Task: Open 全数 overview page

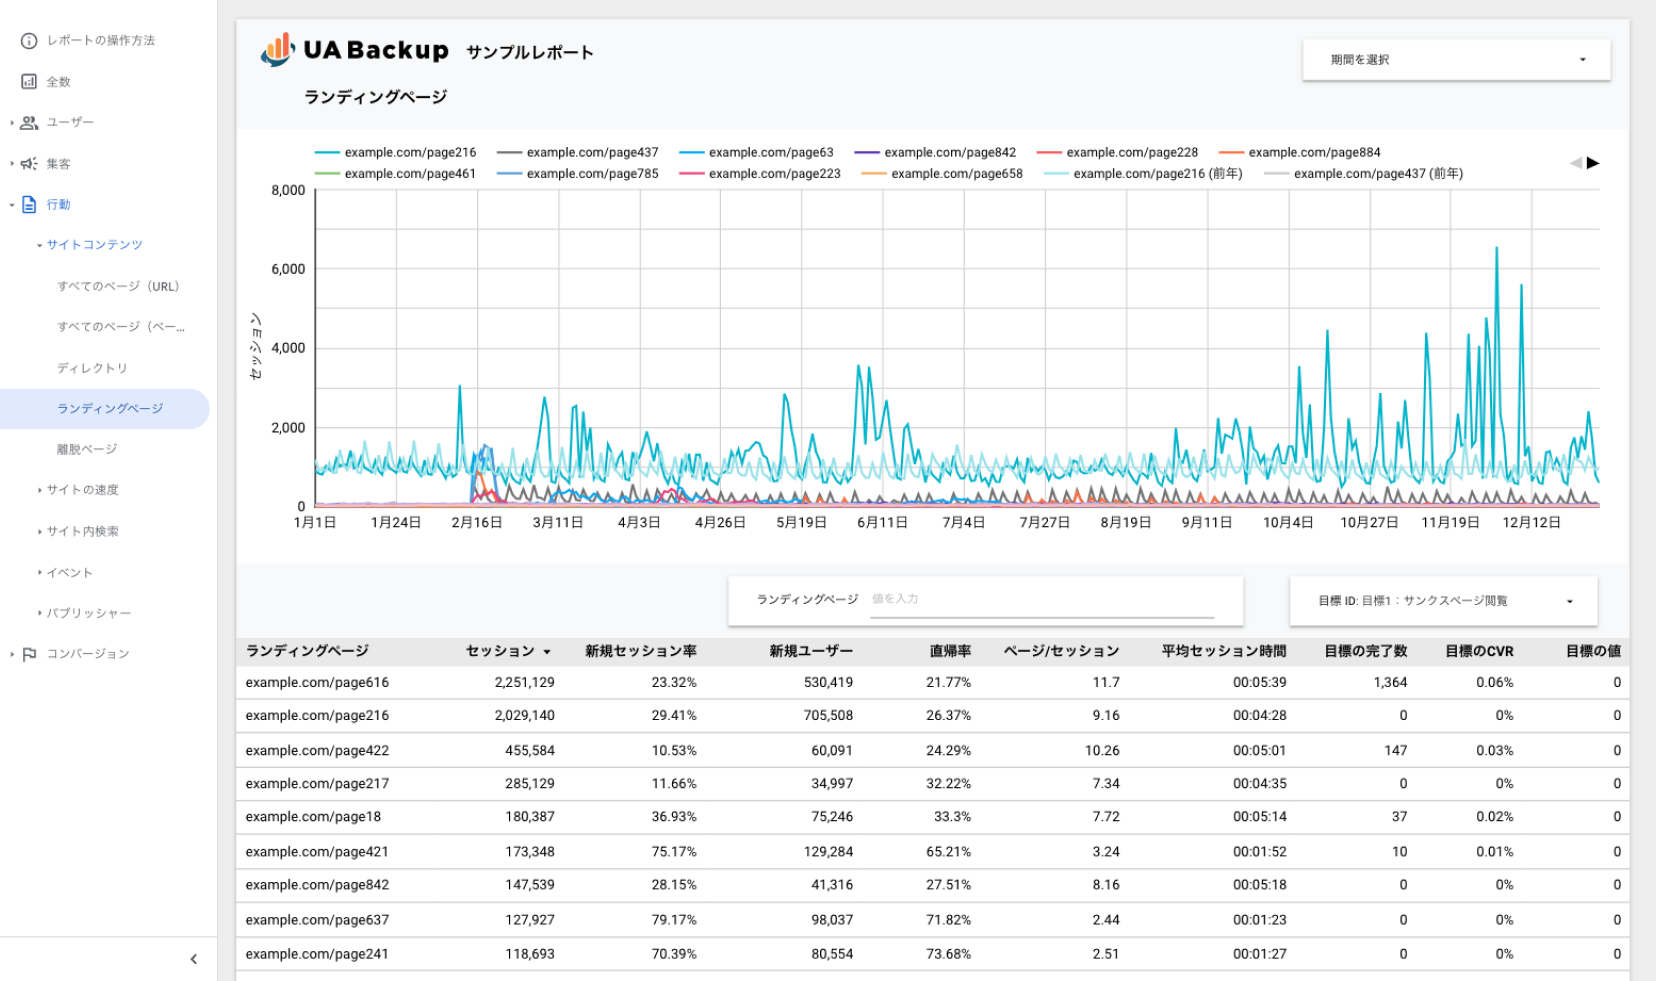Action: pyautogui.click(x=59, y=82)
